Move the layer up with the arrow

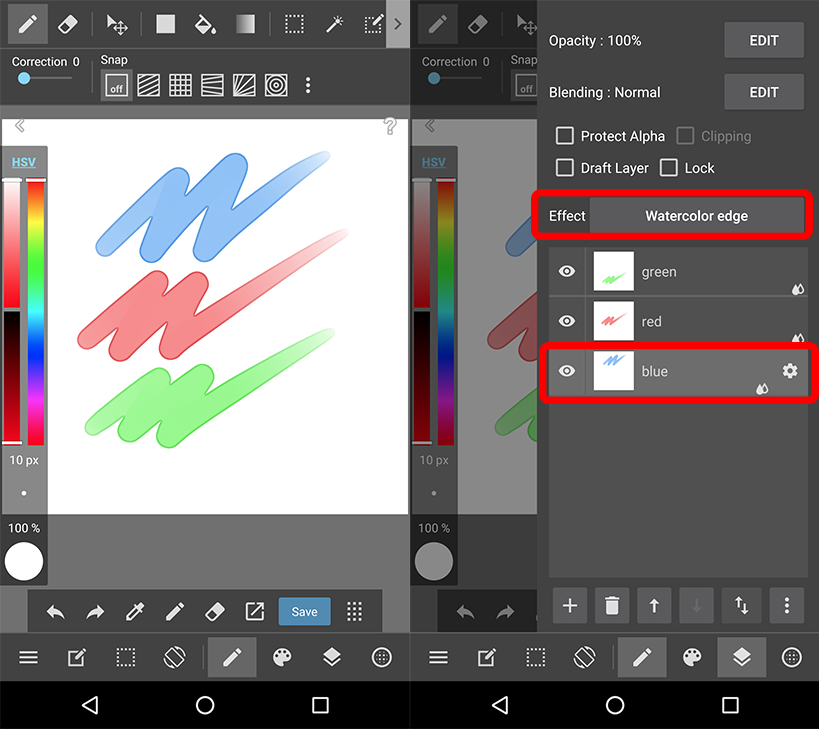tap(654, 606)
